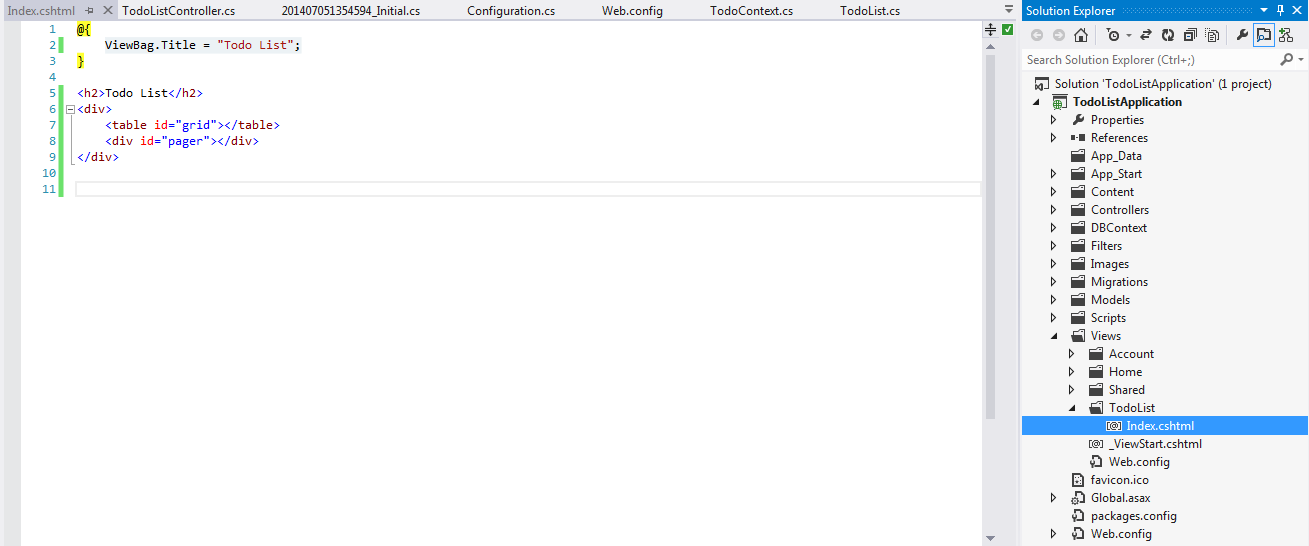Click the green checkmark status indicator

(1008, 30)
